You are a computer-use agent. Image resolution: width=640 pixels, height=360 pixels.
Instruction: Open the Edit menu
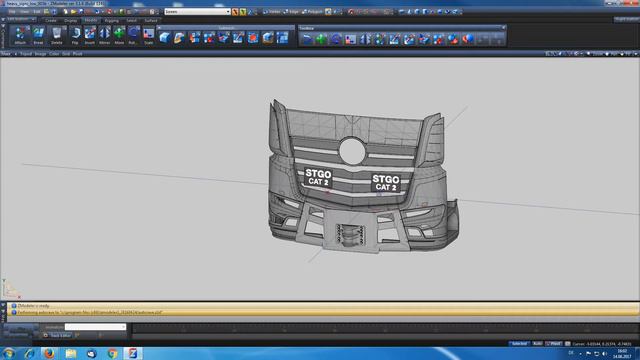[x=36, y=12]
